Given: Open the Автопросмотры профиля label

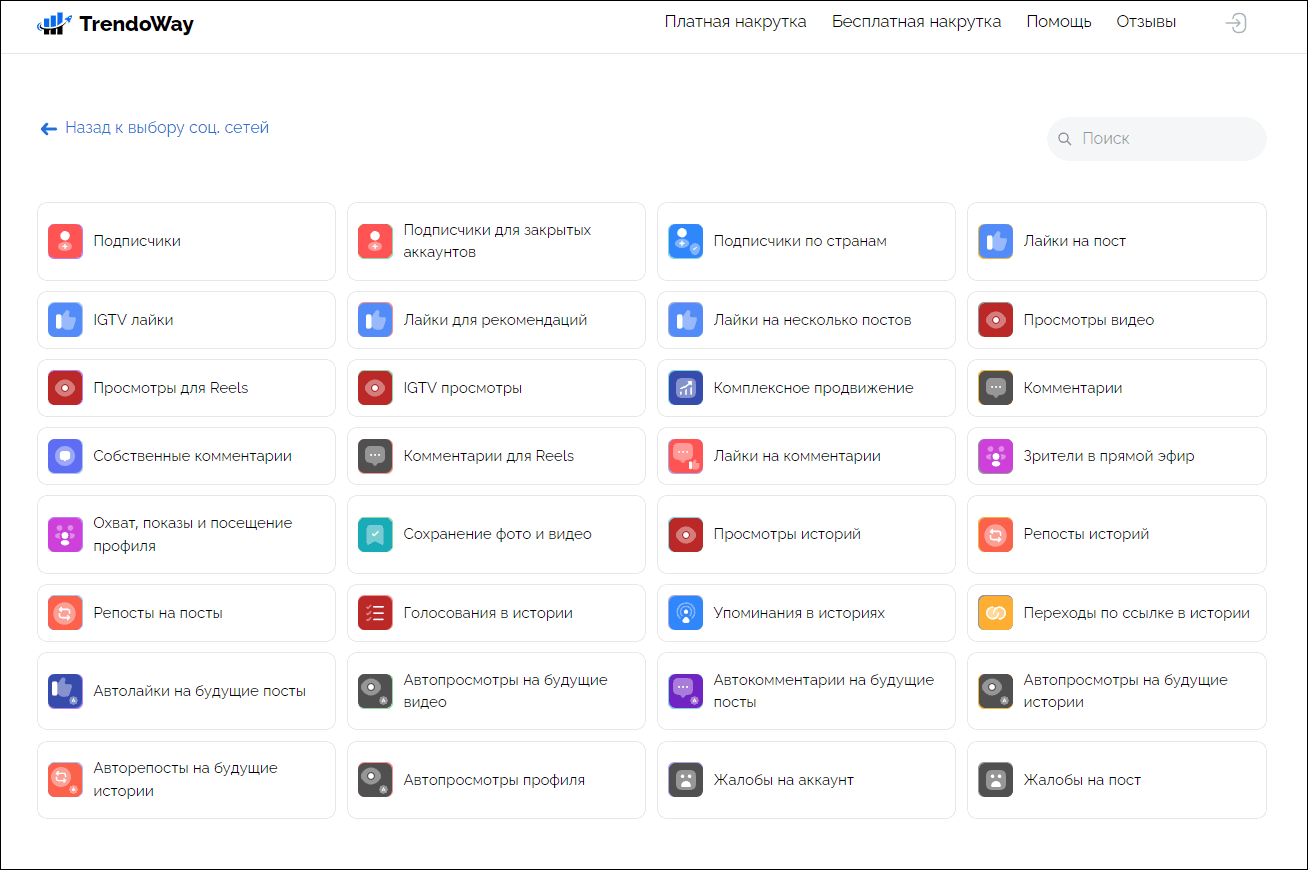Looking at the screenshot, I should tap(494, 780).
